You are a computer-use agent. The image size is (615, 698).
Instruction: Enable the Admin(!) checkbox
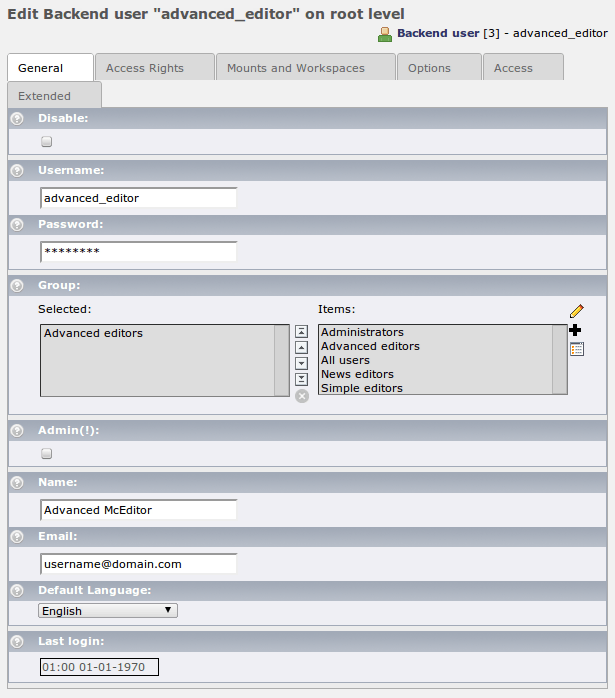46,454
